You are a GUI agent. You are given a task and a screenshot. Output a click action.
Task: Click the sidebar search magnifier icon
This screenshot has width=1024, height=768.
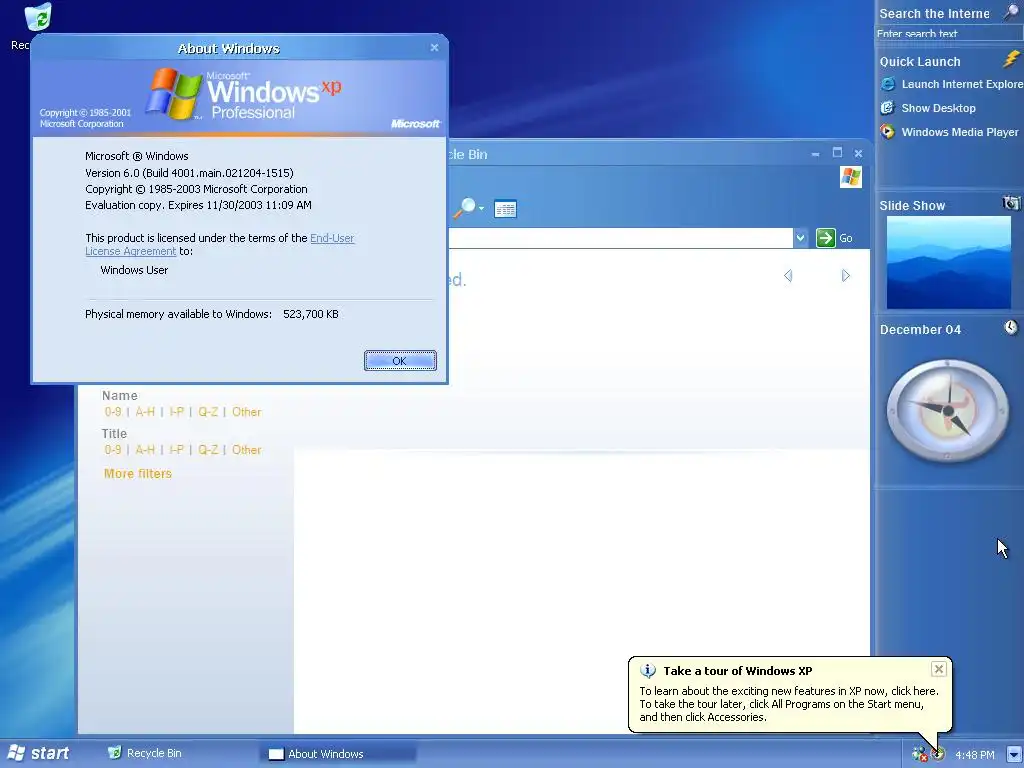coord(1011,12)
